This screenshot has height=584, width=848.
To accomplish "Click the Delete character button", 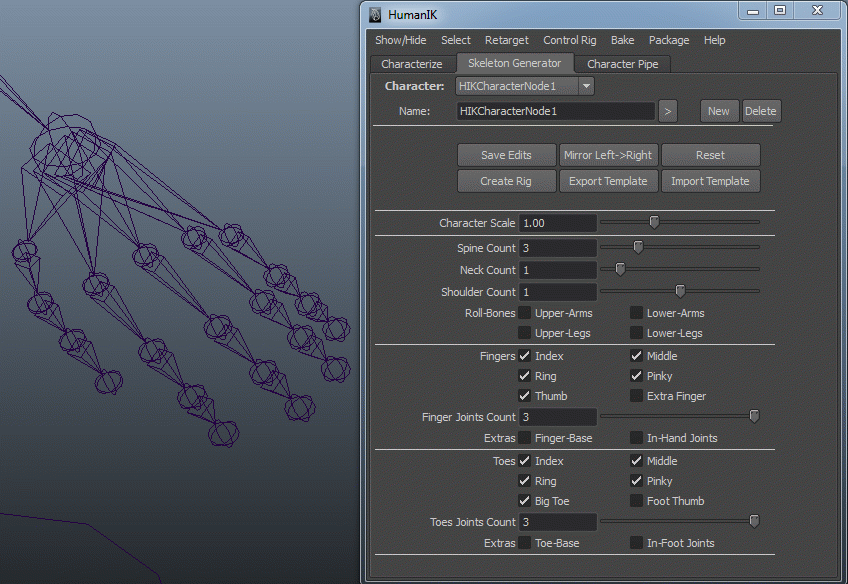I will point(760,111).
